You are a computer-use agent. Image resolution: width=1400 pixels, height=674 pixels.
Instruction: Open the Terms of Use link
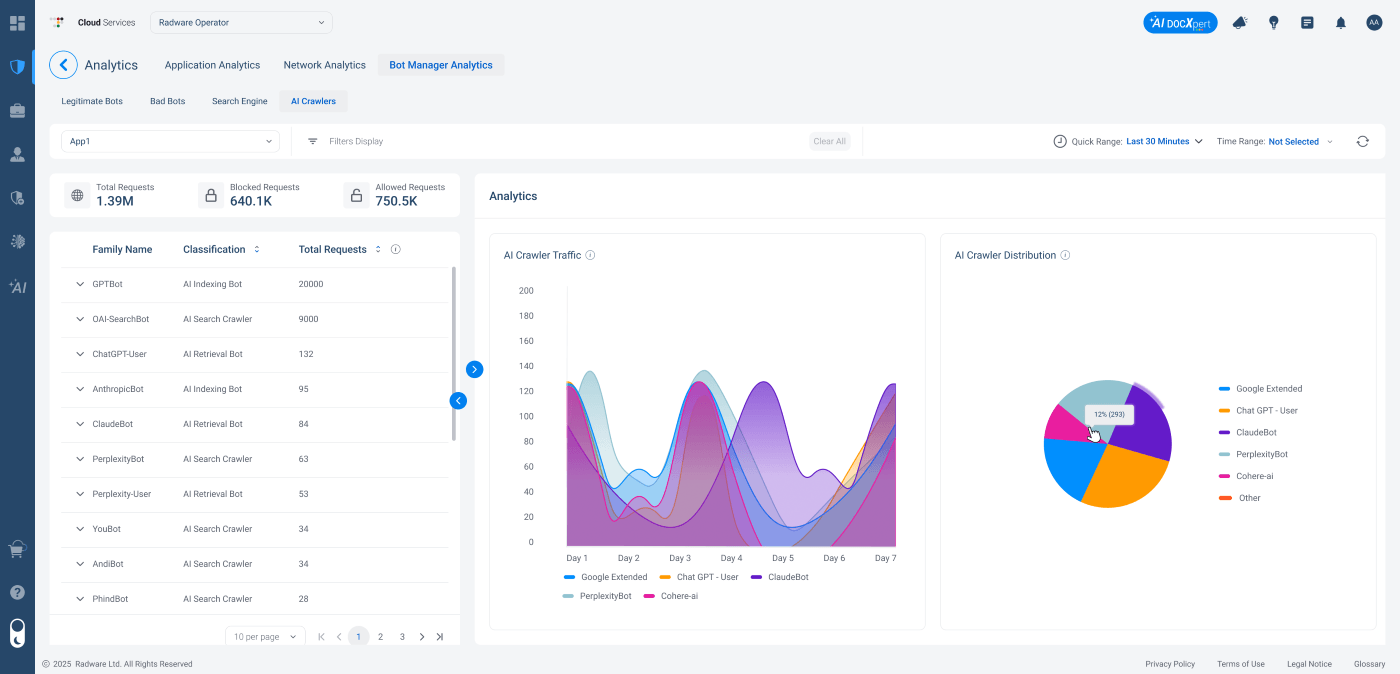(1241, 664)
